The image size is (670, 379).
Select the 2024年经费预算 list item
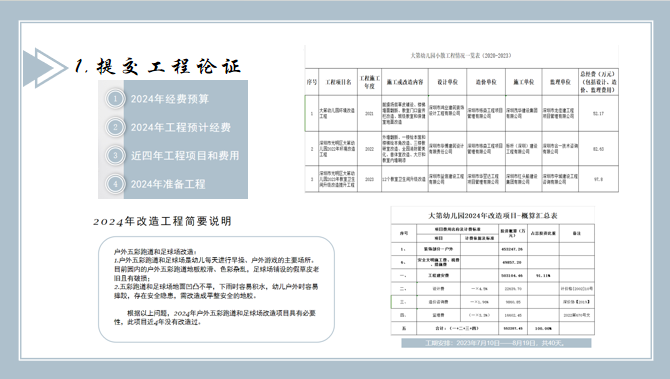(170, 99)
